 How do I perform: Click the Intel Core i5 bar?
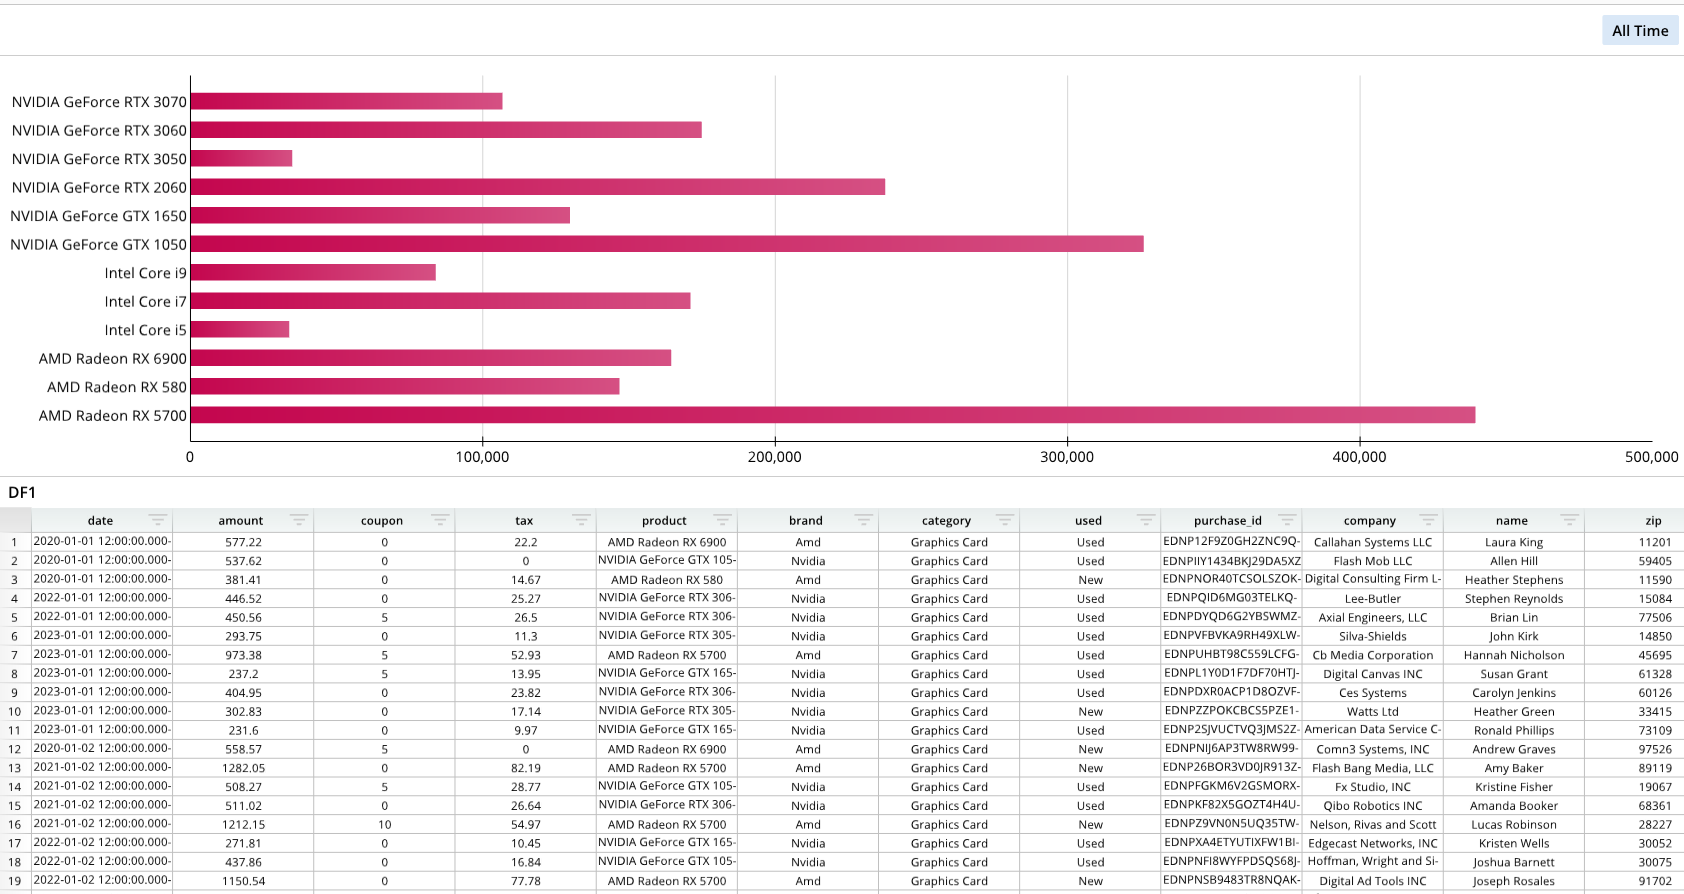240,329
